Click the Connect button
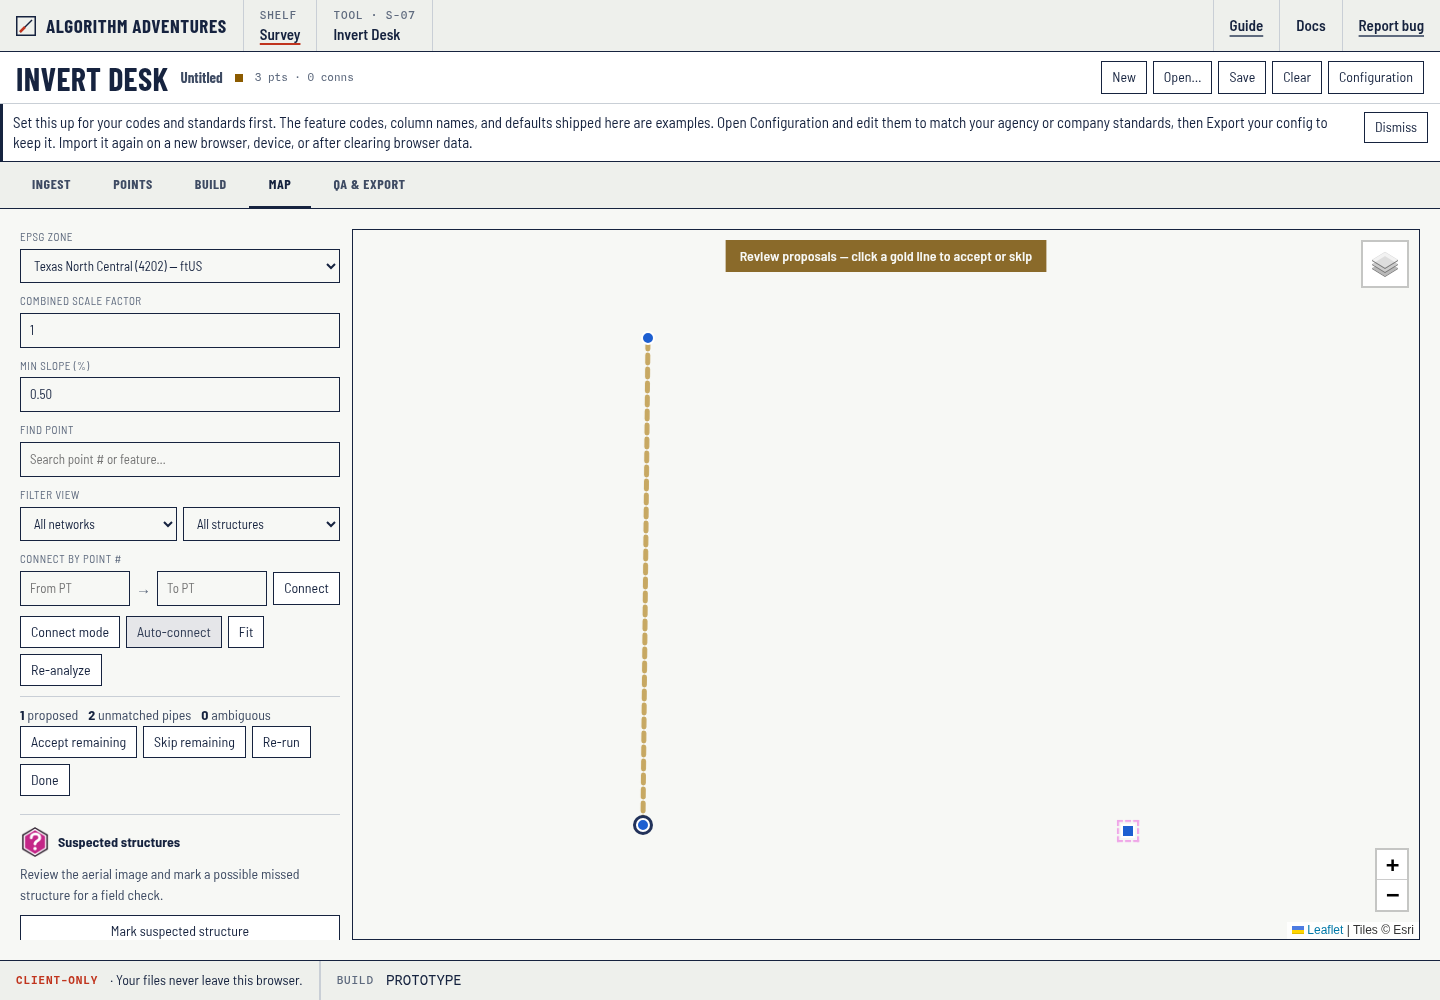This screenshot has width=1440, height=1000. point(306,588)
